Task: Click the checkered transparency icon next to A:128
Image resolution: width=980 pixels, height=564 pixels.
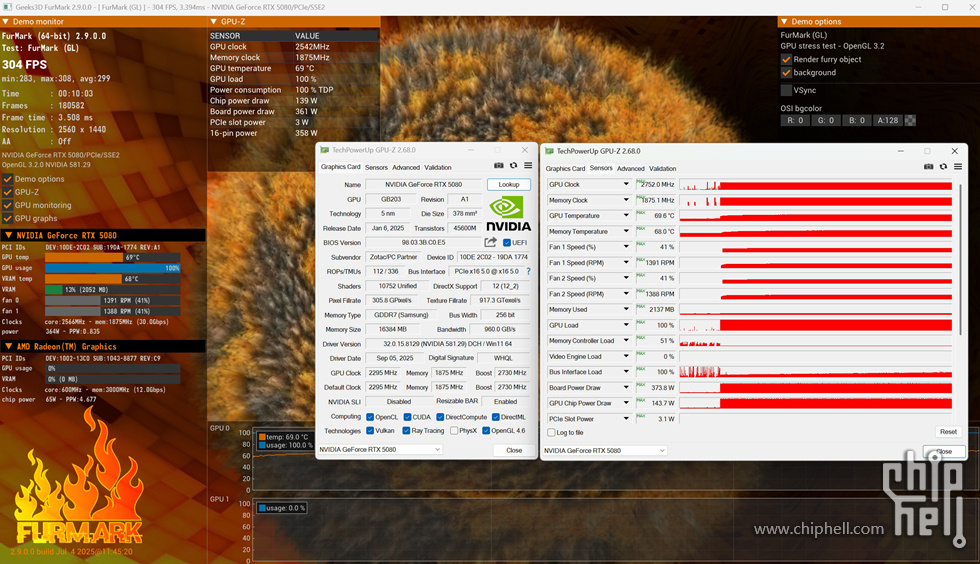Action: [910, 120]
